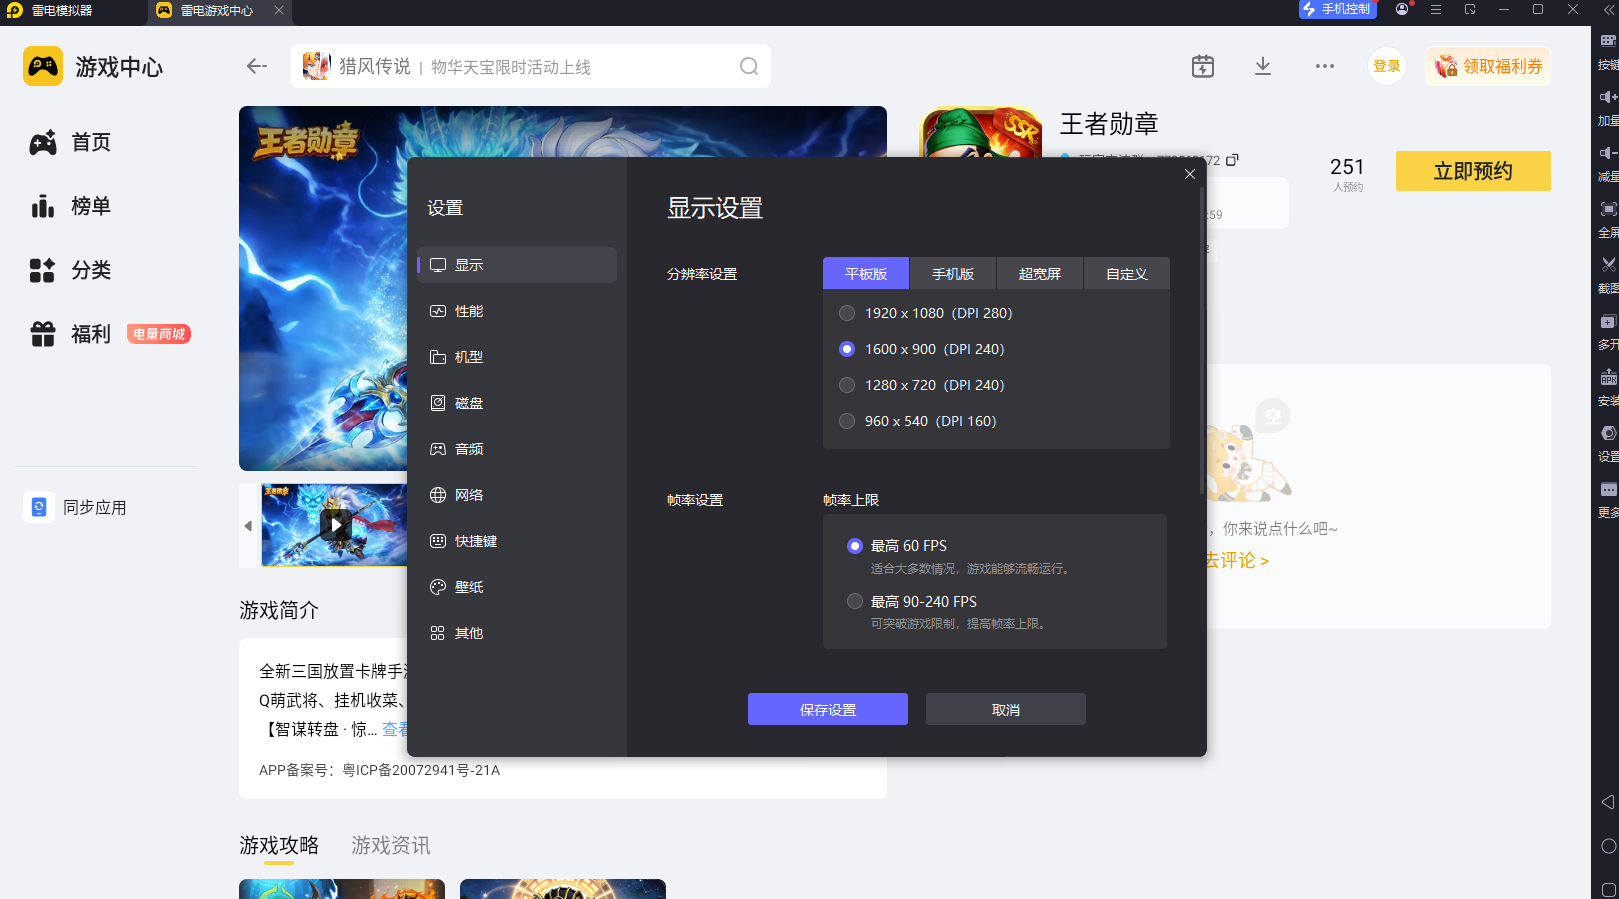Tap the Android home circle button
This screenshot has width=1619, height=899.
[1608, 846]
